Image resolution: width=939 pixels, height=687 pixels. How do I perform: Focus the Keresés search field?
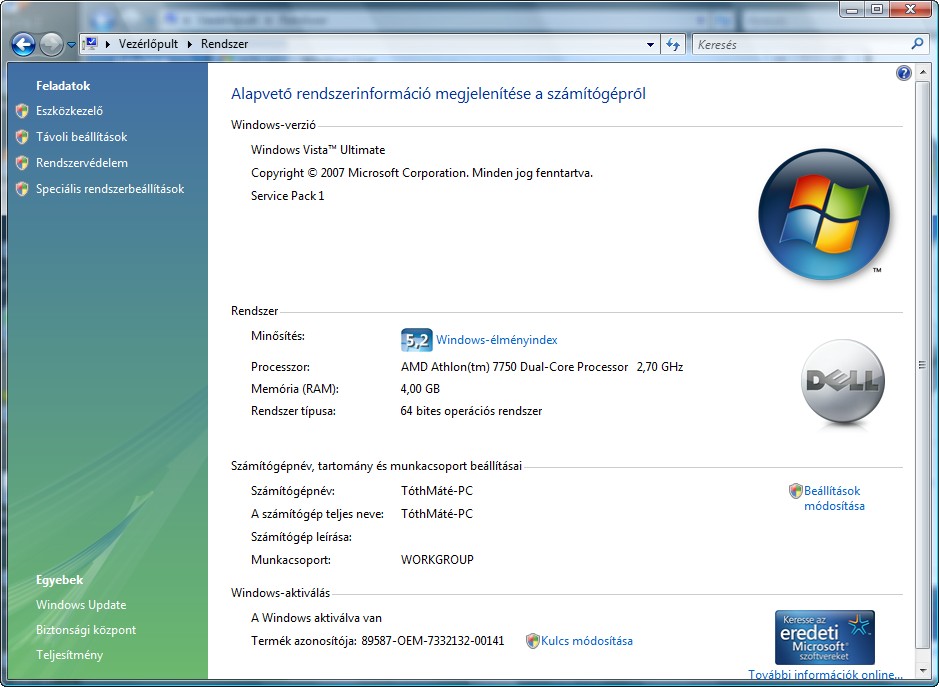tap(801, 44)
